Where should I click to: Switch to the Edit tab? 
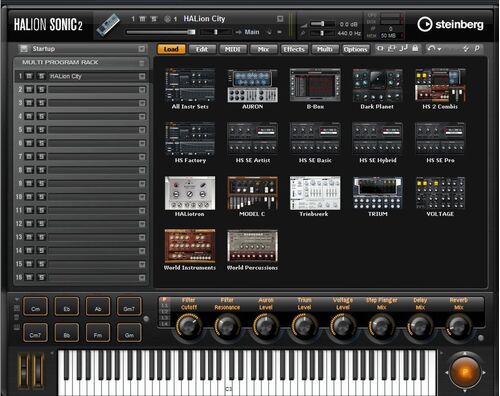tap(202, 49)
